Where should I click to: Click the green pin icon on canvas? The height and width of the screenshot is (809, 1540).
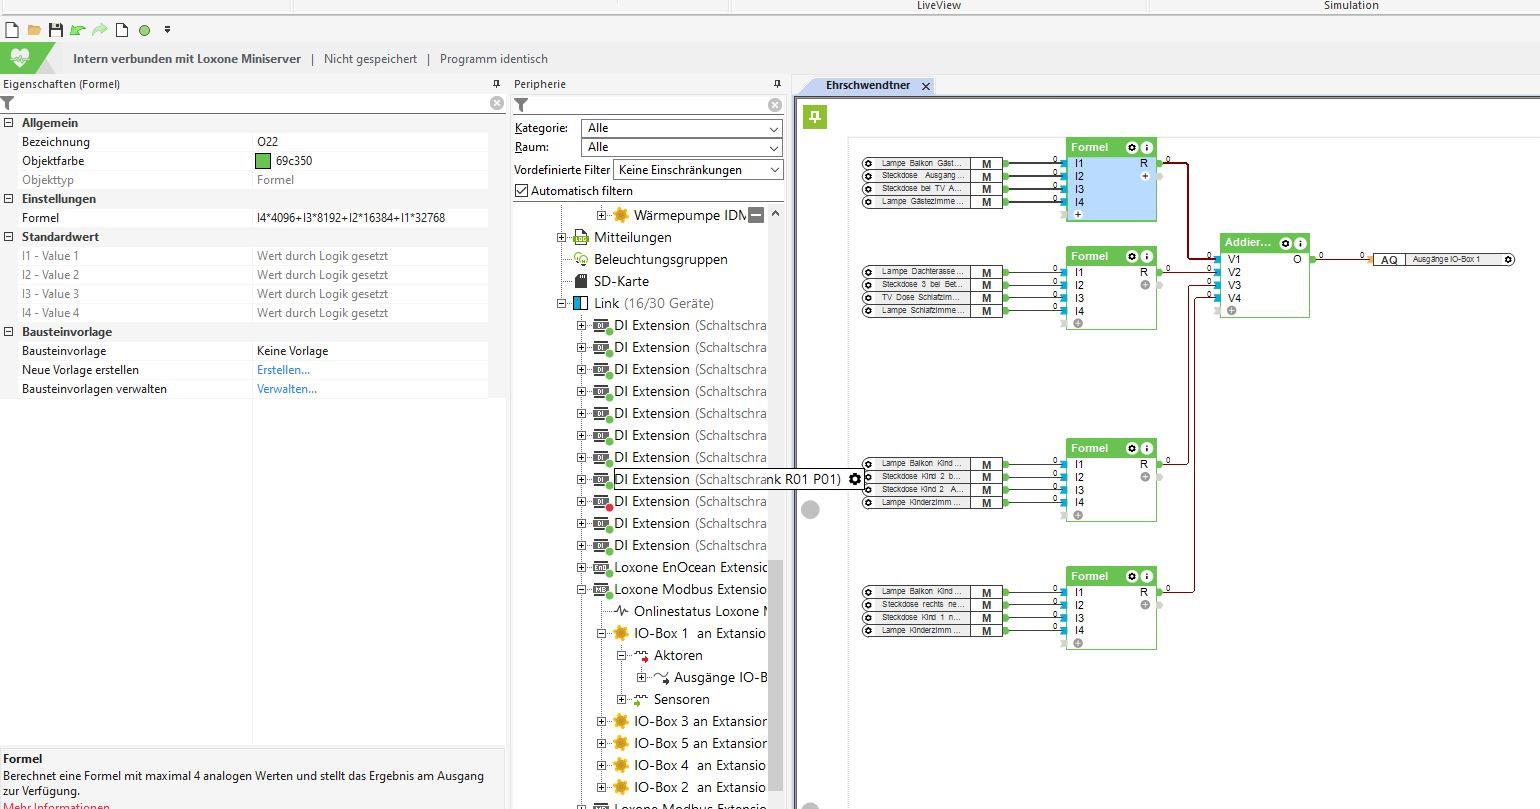815,118
